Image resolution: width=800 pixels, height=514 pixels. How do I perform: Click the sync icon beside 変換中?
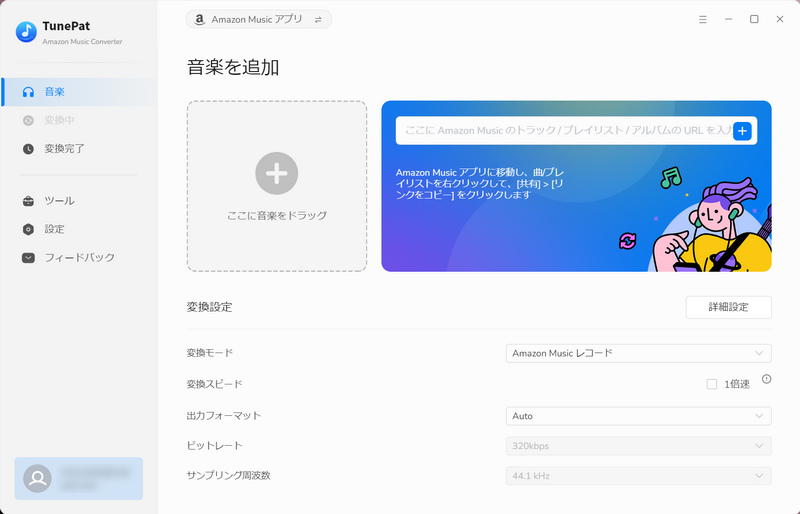pos(28,120)
